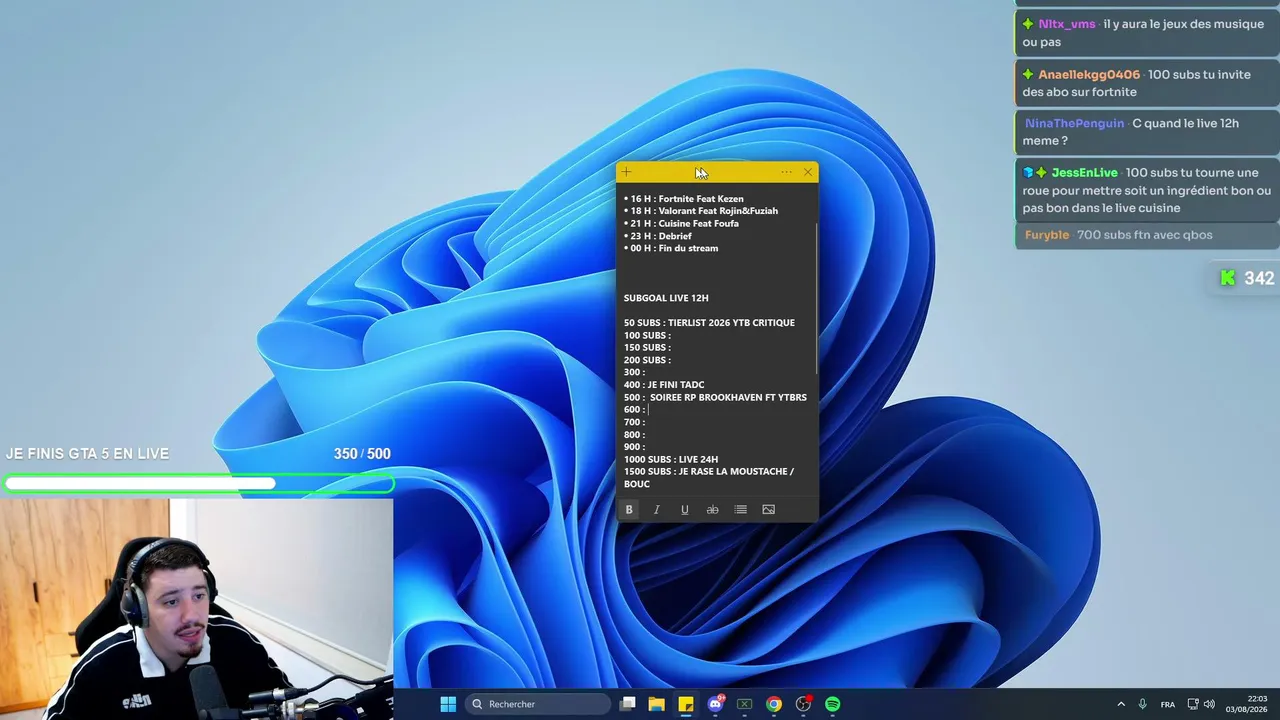Toggle bullet list in the sticky note
The height and width of the screenshot is (720, 1280).
(741, 510)
